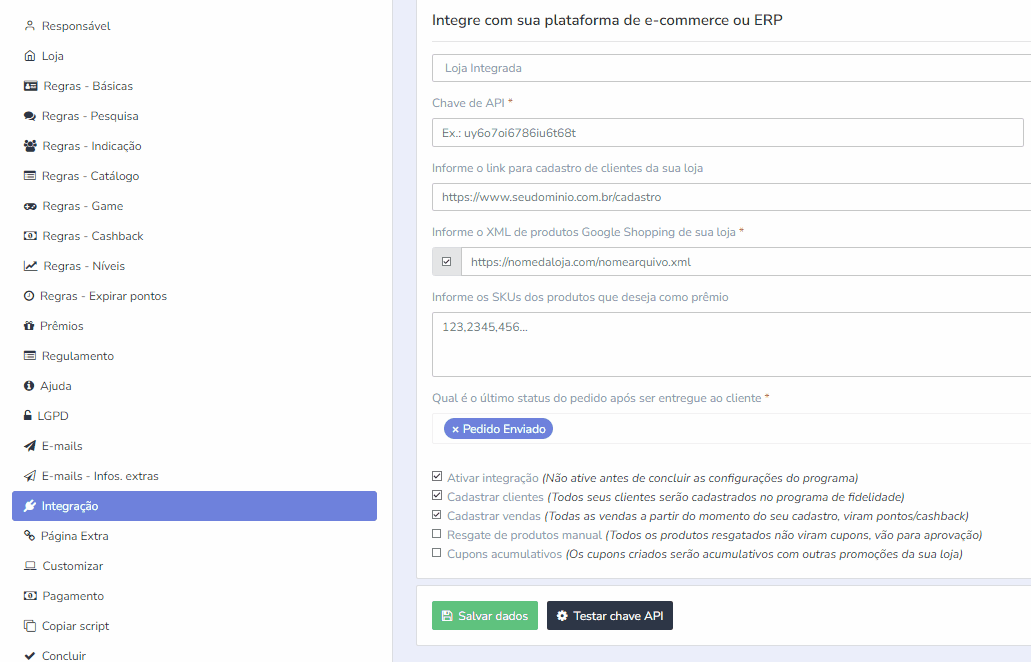Click the Google Shopping XML URL input
The width and height of the screenshot is (1031, 662).
746,262
